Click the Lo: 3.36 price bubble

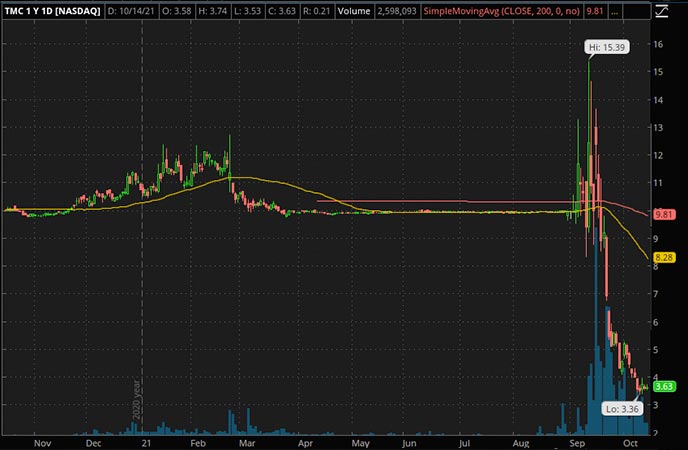tap(622, 409)
